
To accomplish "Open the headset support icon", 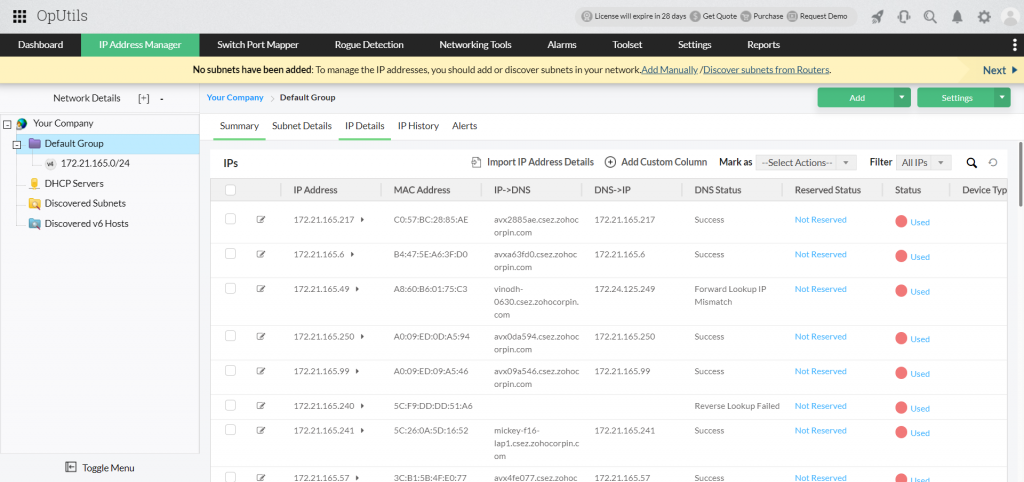I will [x=904, y=17].
